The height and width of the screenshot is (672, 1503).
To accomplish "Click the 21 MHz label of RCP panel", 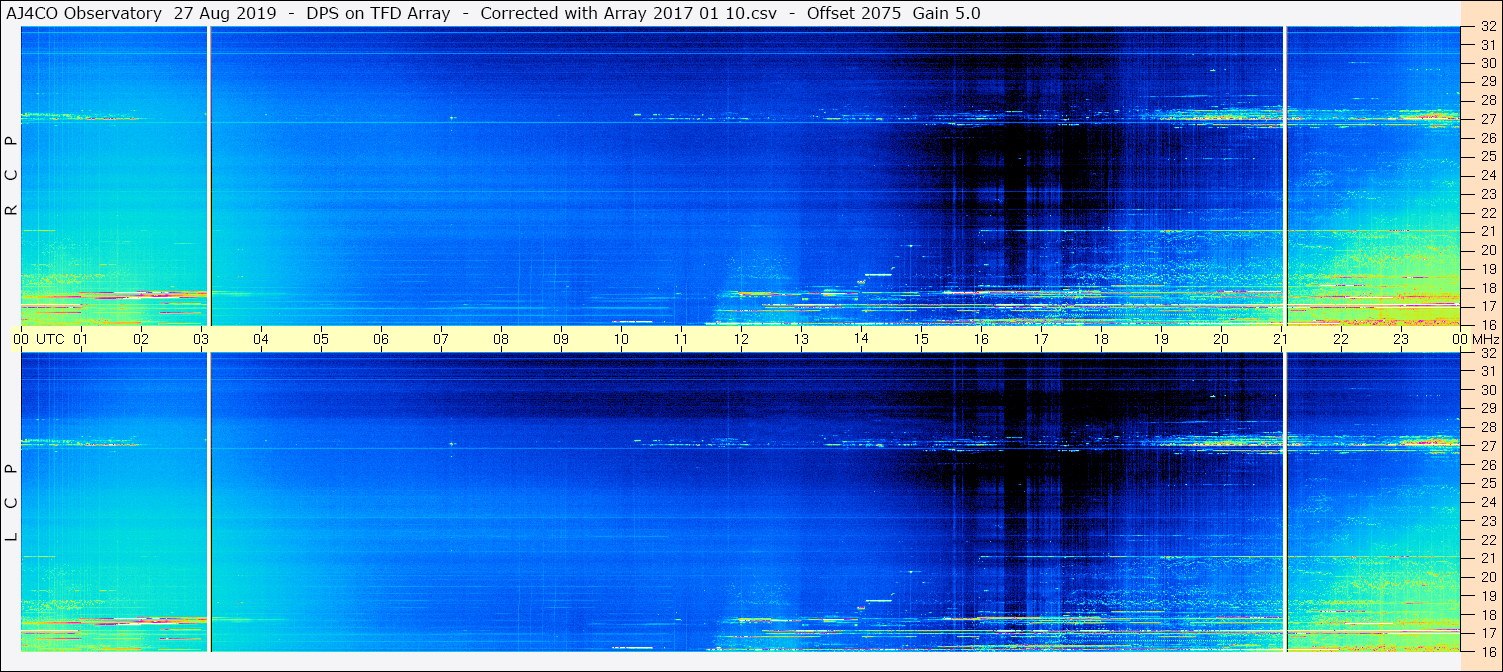I will (1487, 231).
